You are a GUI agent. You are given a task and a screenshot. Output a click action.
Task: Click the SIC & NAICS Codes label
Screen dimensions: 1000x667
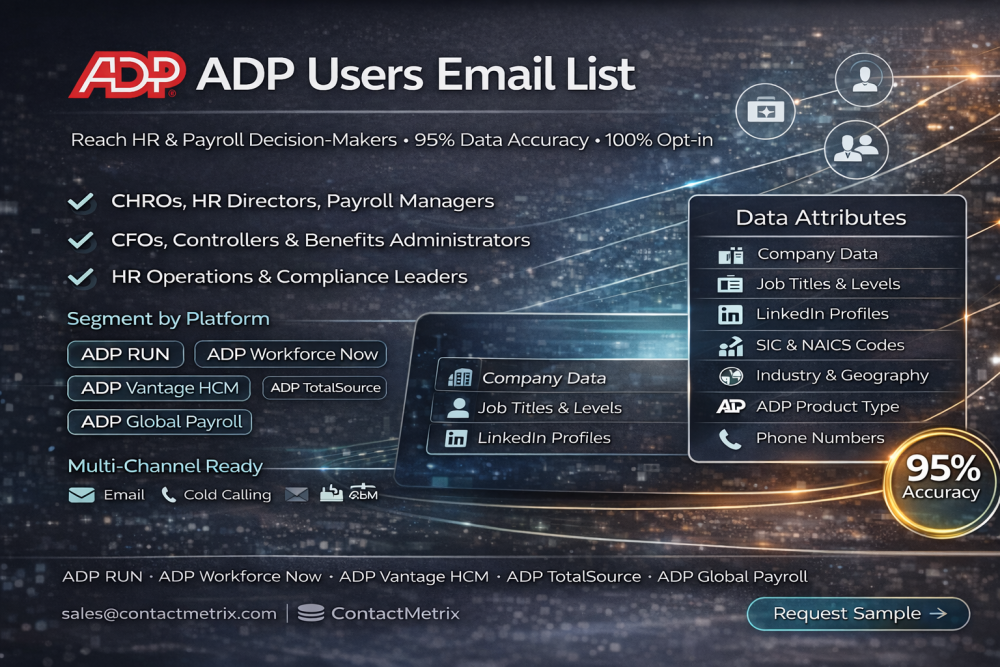[830, 345]
